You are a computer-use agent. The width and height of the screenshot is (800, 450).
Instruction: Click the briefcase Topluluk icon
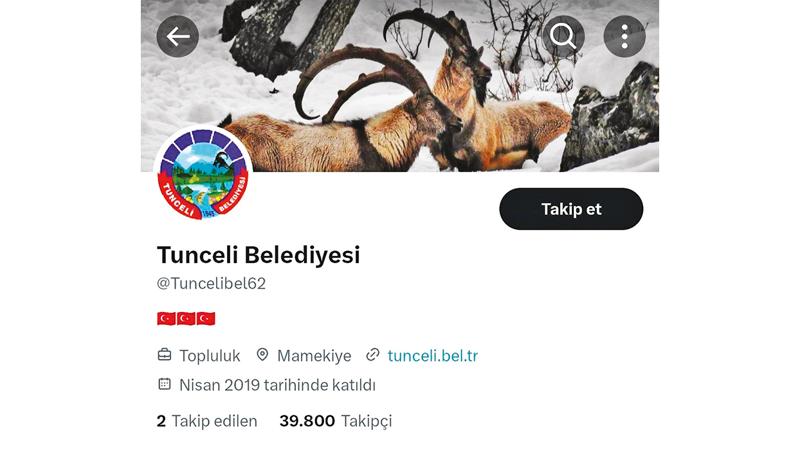coord(164,355)
